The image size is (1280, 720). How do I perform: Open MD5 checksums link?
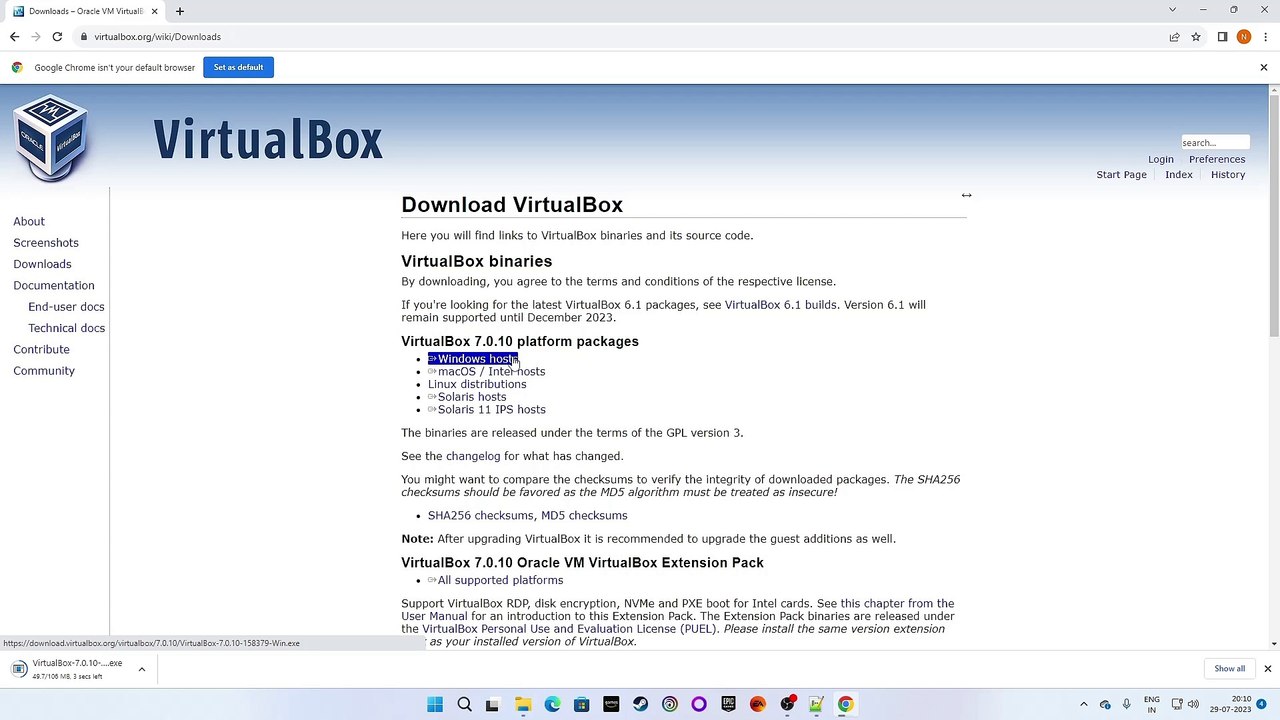click(x=584, y=516)
